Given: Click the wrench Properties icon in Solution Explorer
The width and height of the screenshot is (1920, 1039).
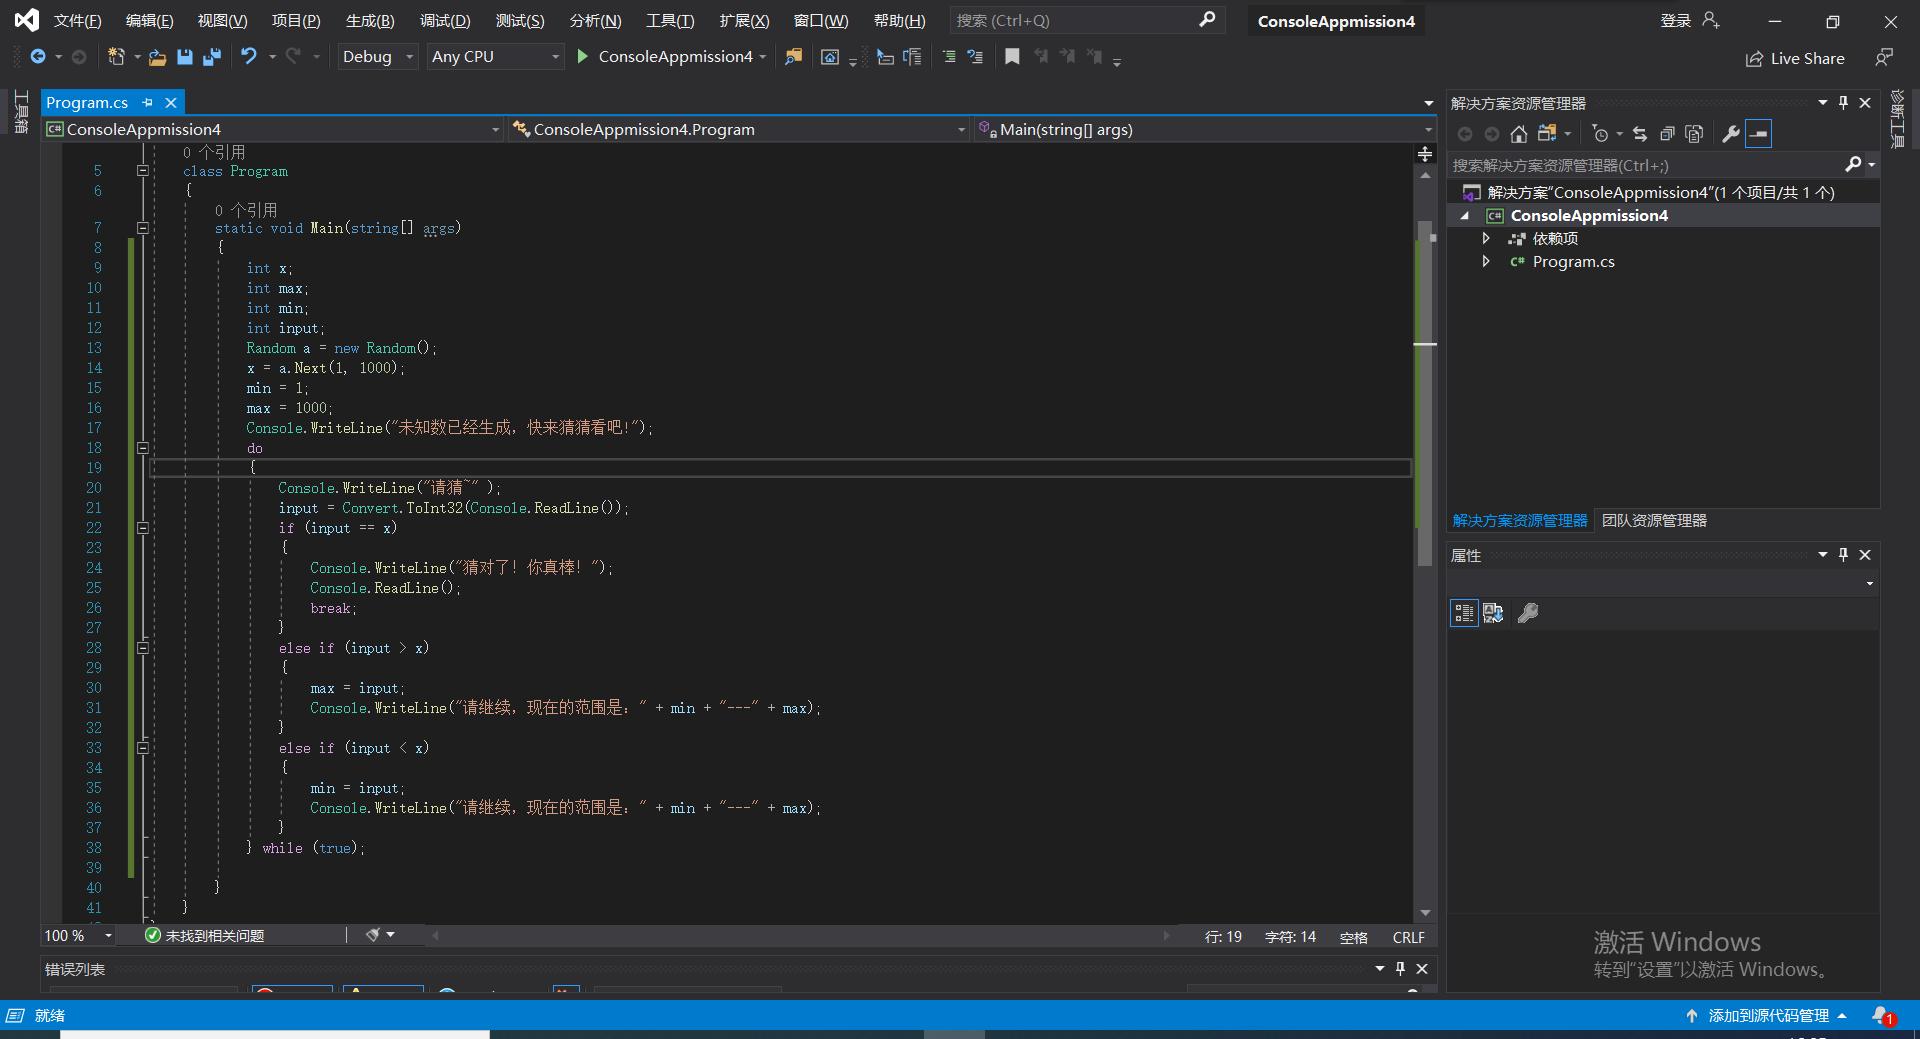Looking at the screenshot, I should point(1730,134).
